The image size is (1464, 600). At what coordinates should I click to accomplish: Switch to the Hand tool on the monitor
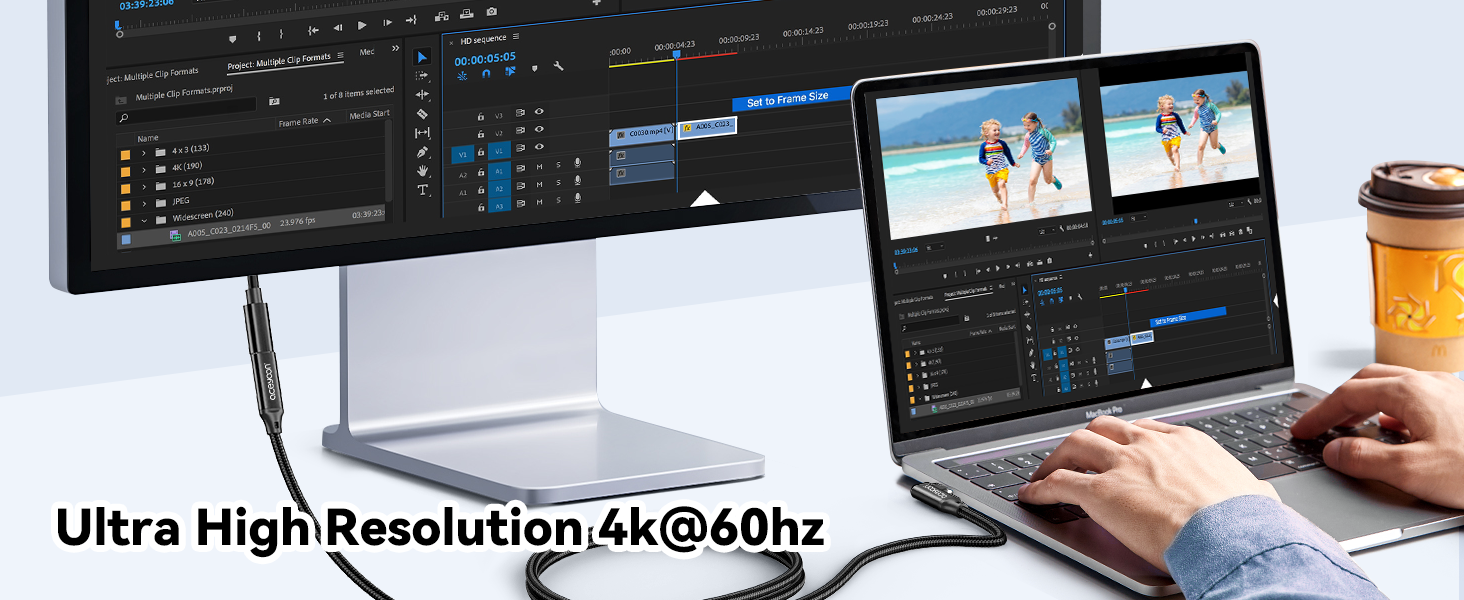423,170
